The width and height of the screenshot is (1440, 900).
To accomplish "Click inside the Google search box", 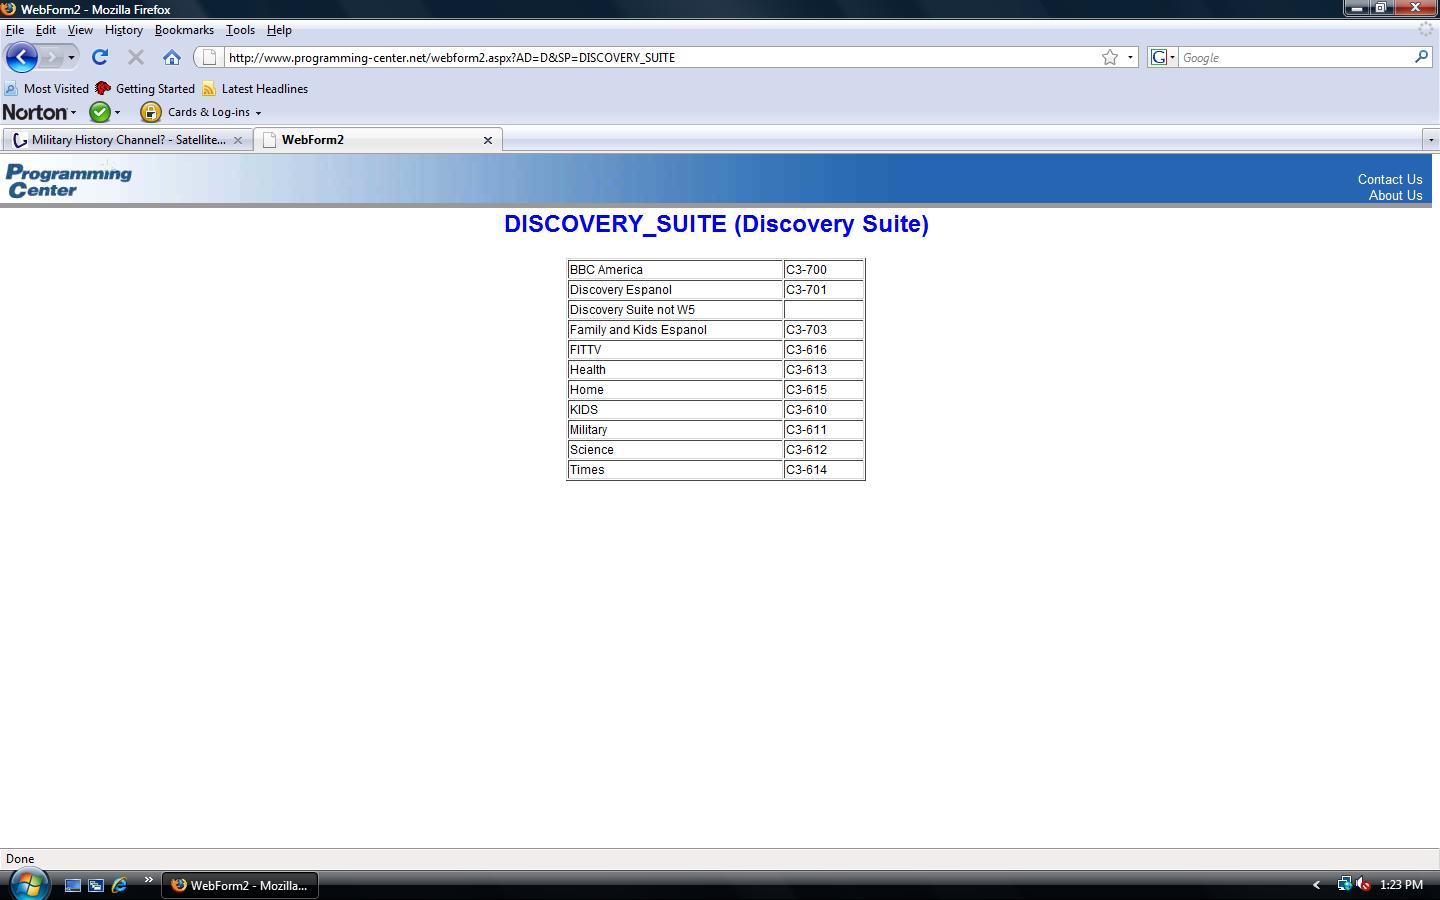I will pos(1295,57).
